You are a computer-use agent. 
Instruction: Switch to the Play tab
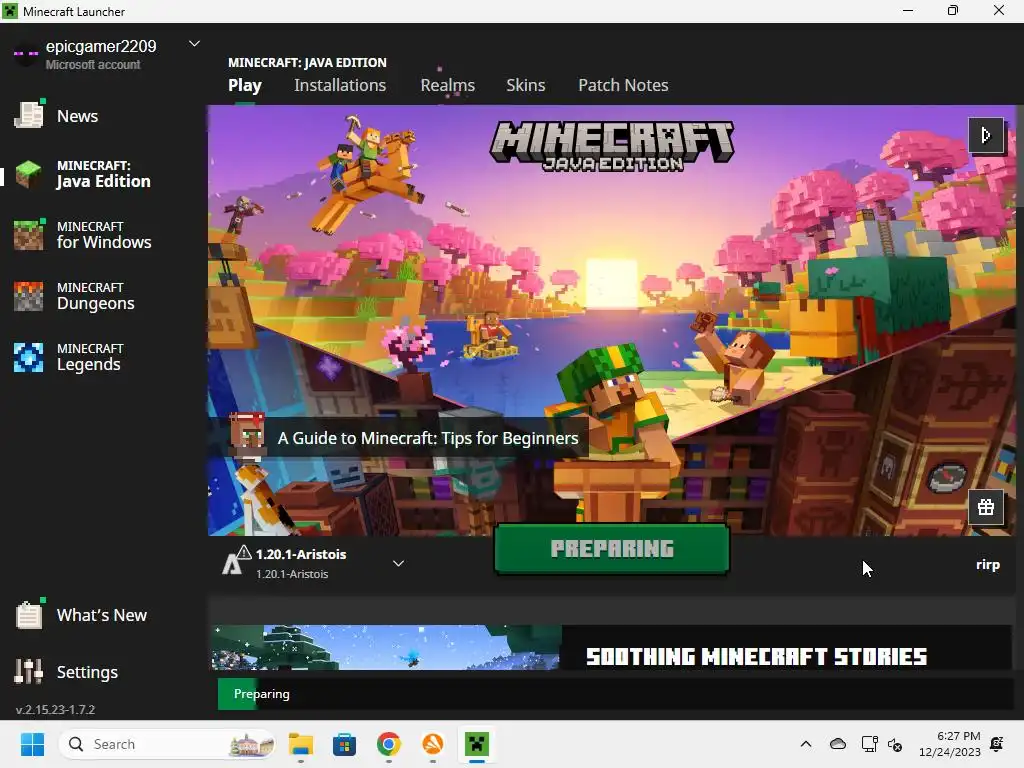click(245, 86)
